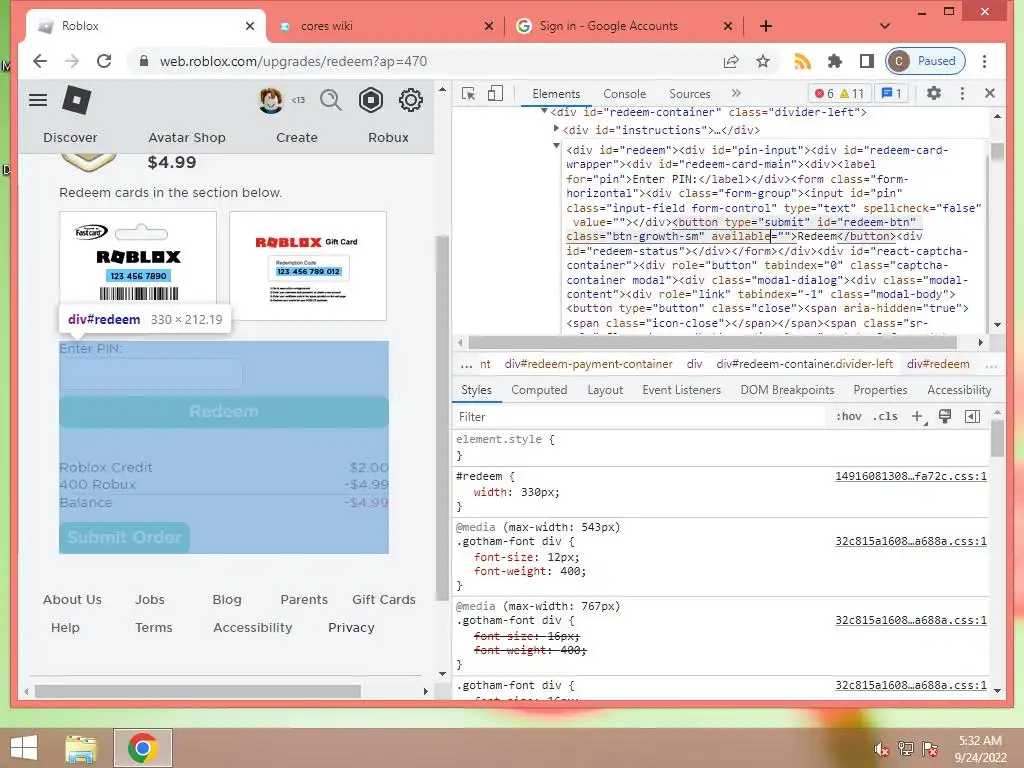Image resolution: width=1024 pixels, height=768 pixels.
Task: Click the Roblox logo home icon
Action: tap(76, 100)
